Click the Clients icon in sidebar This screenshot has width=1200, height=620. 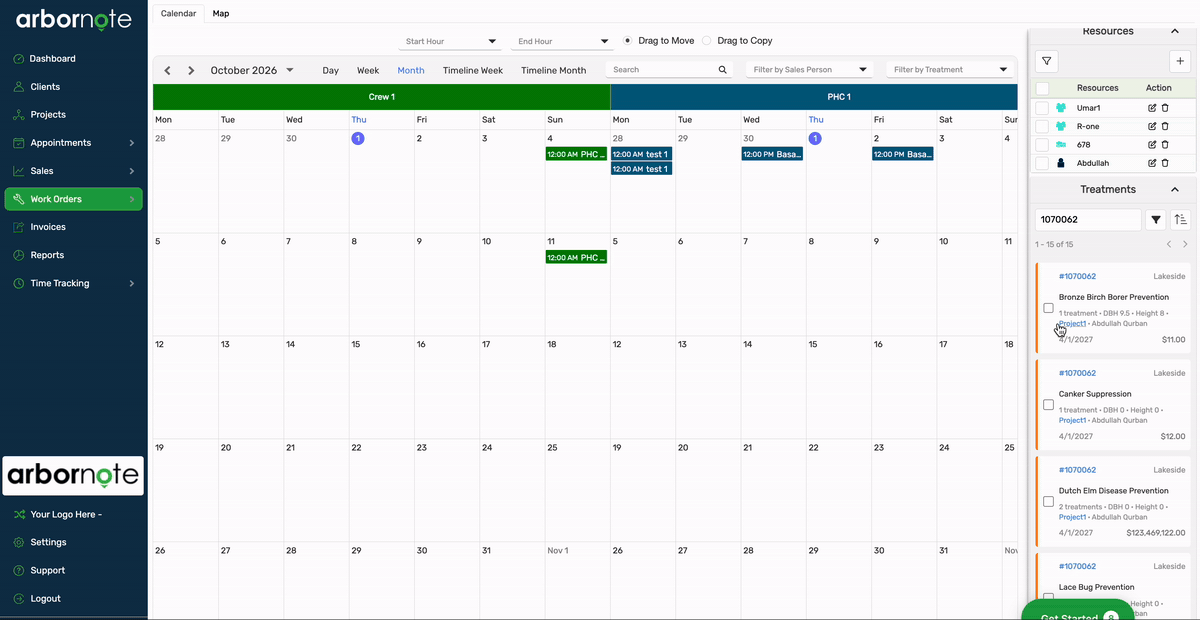(x=19, y=87)
